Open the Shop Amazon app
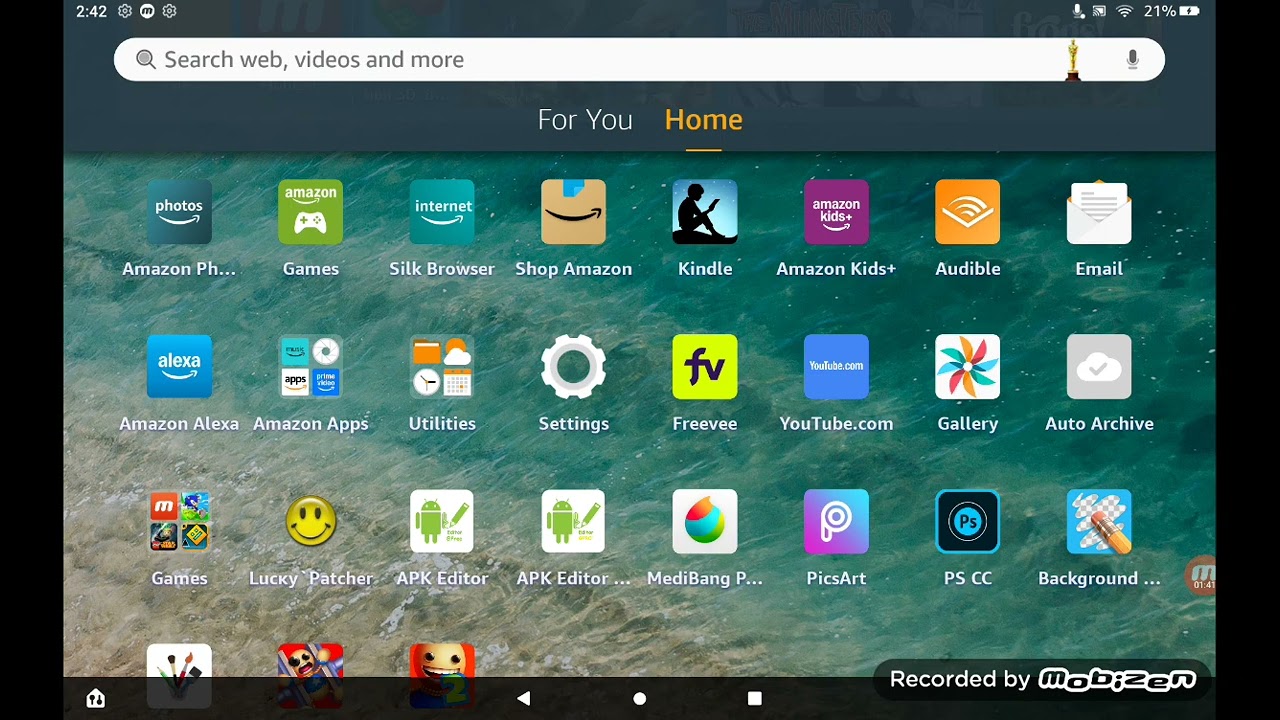Viewport: 1280px width, 720px height. (574, 212)
